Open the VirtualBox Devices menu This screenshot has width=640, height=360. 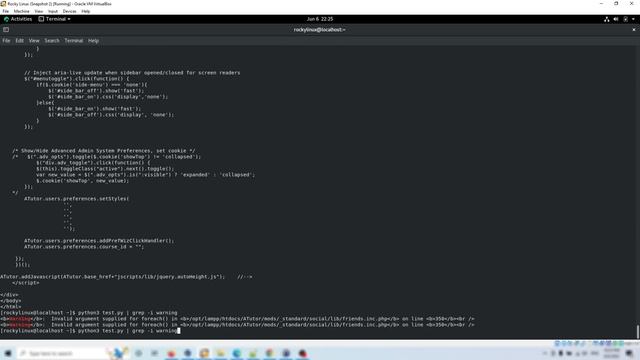click(69, 11)
